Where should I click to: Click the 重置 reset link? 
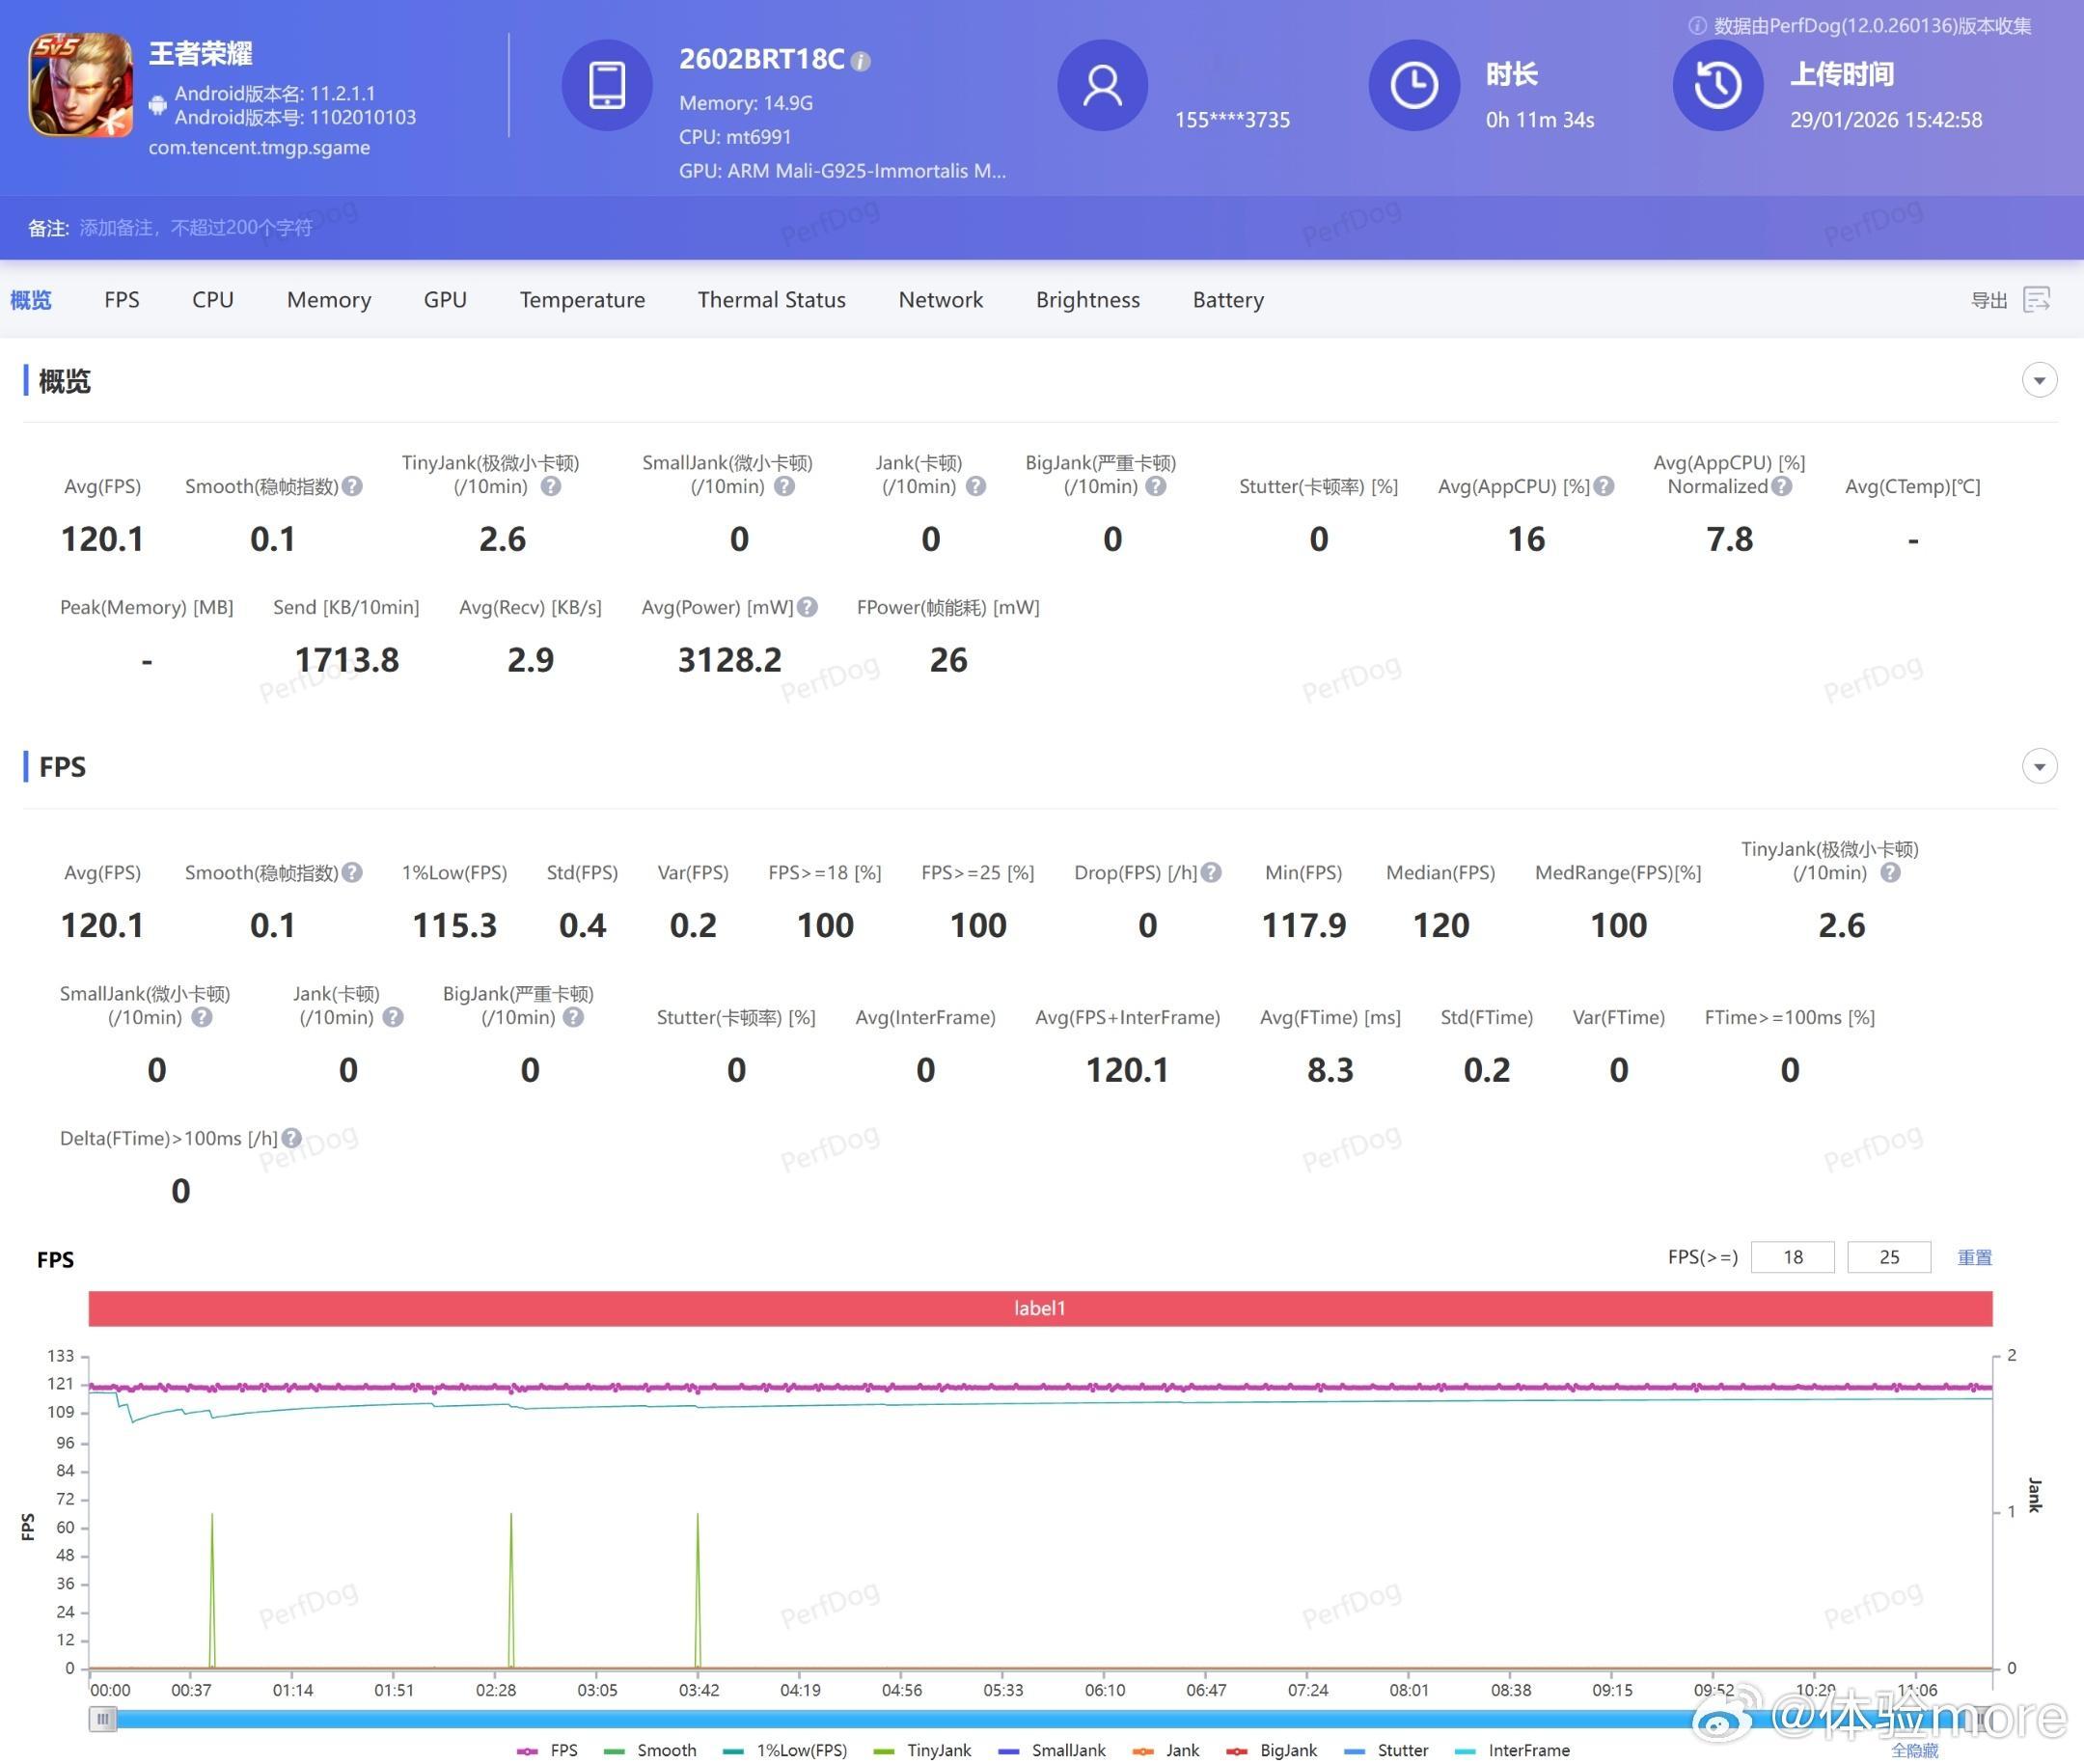(x=1974, y=1257)
